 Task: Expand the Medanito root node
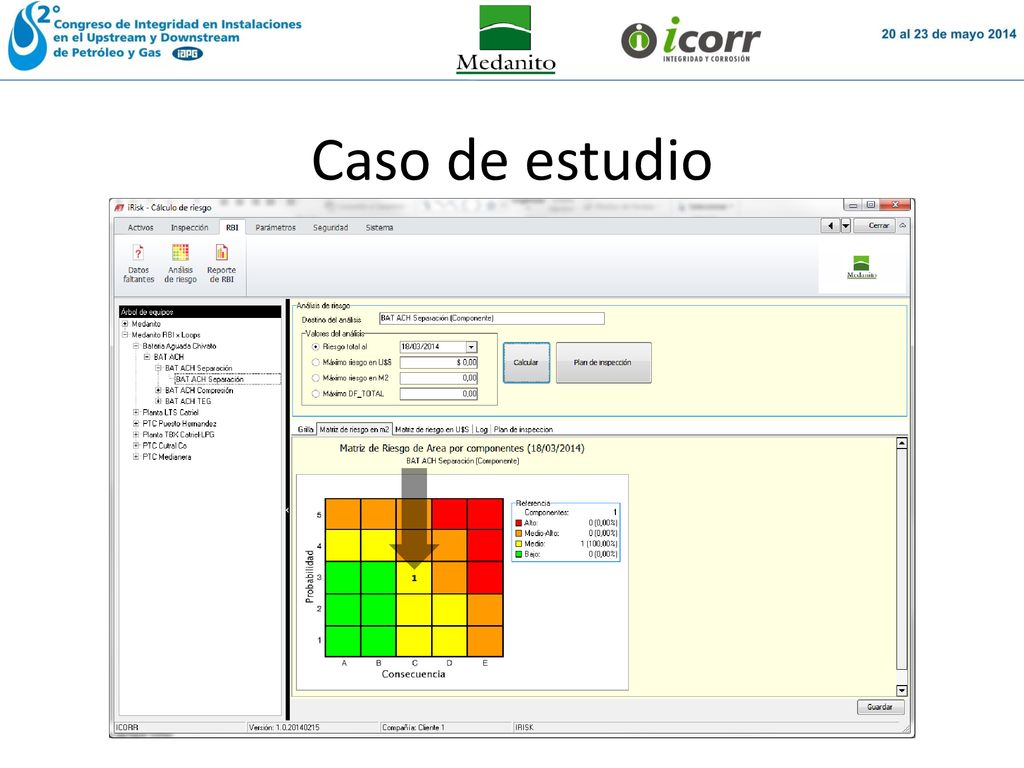point(125,324)
